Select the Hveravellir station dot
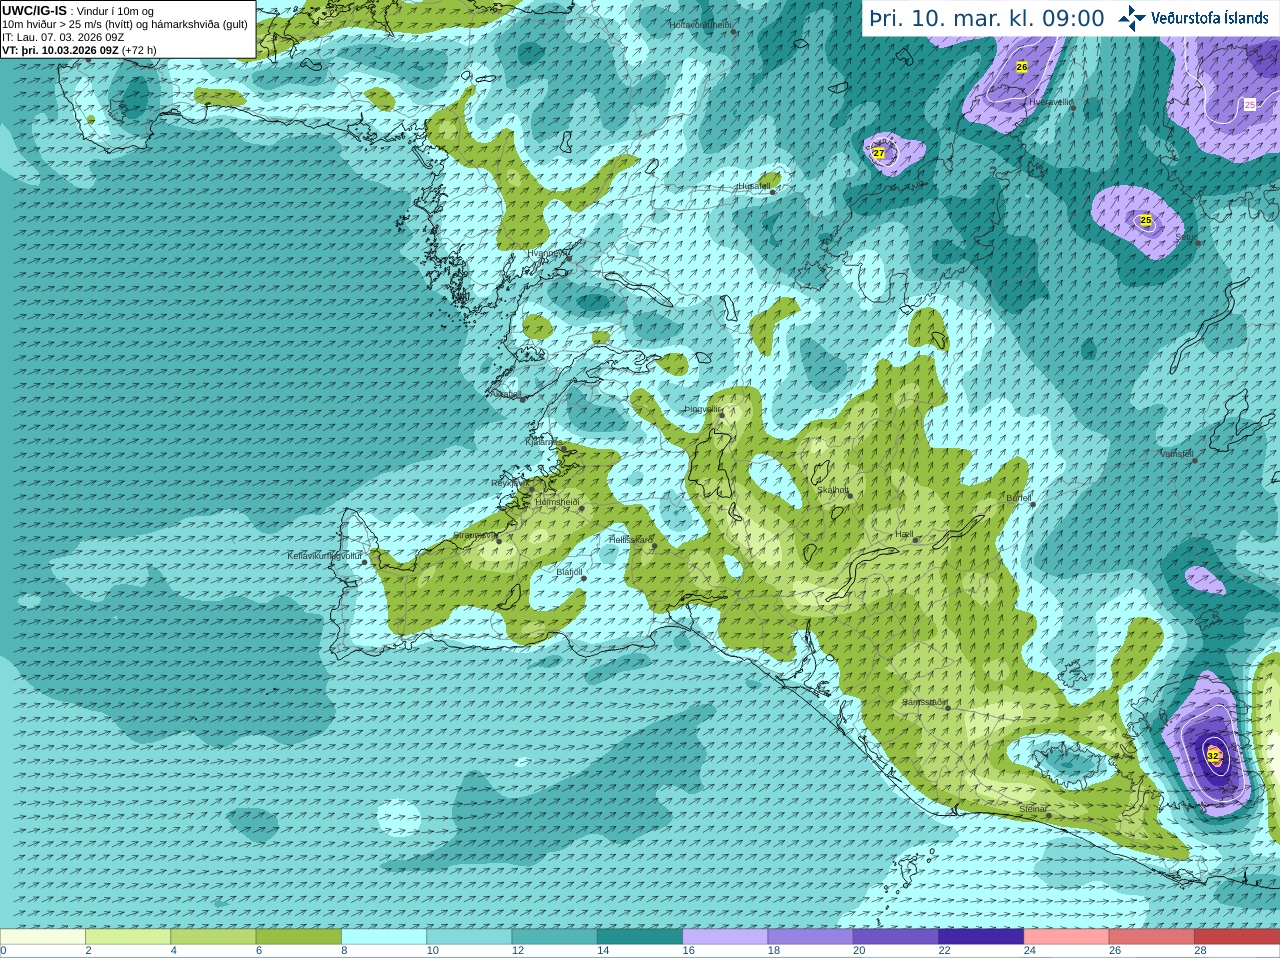1280x958 pixels. (1072, 107)
